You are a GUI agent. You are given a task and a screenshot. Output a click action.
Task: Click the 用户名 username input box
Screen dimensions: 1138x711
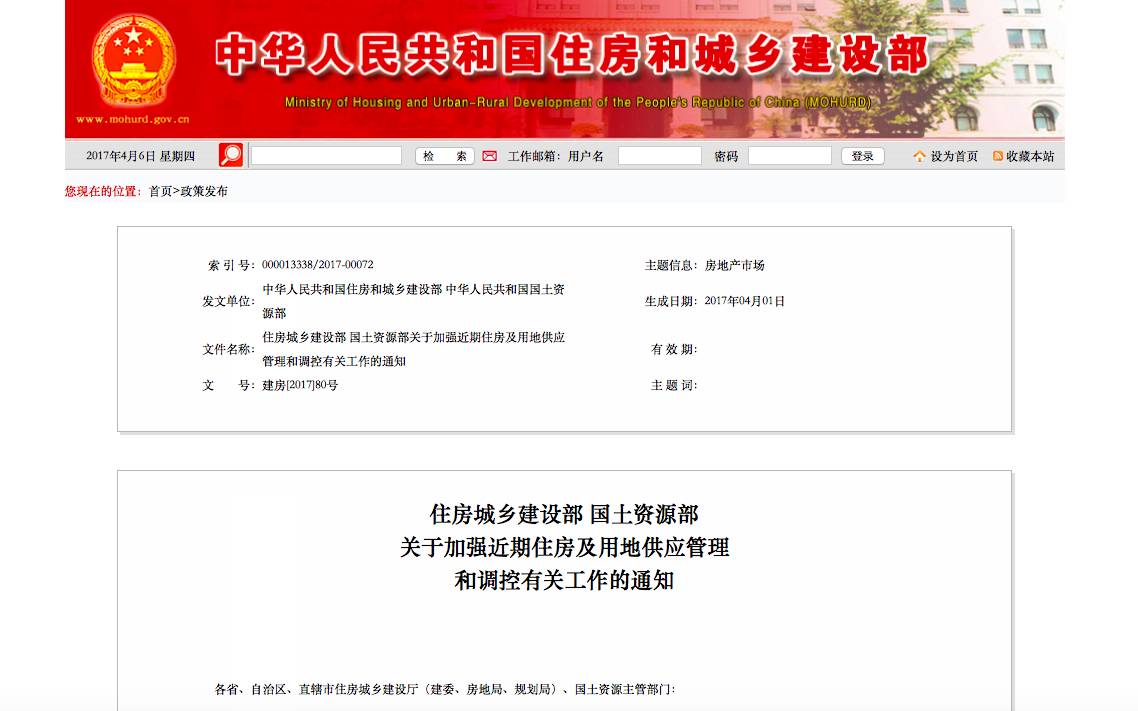[659, 156]
